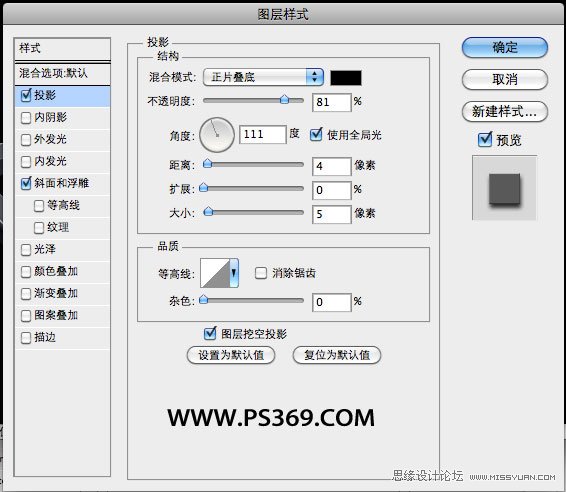Click the 确定 button
Image resolution: width=566 pixels, height=492 pixels.
click(x=505, y=47)
